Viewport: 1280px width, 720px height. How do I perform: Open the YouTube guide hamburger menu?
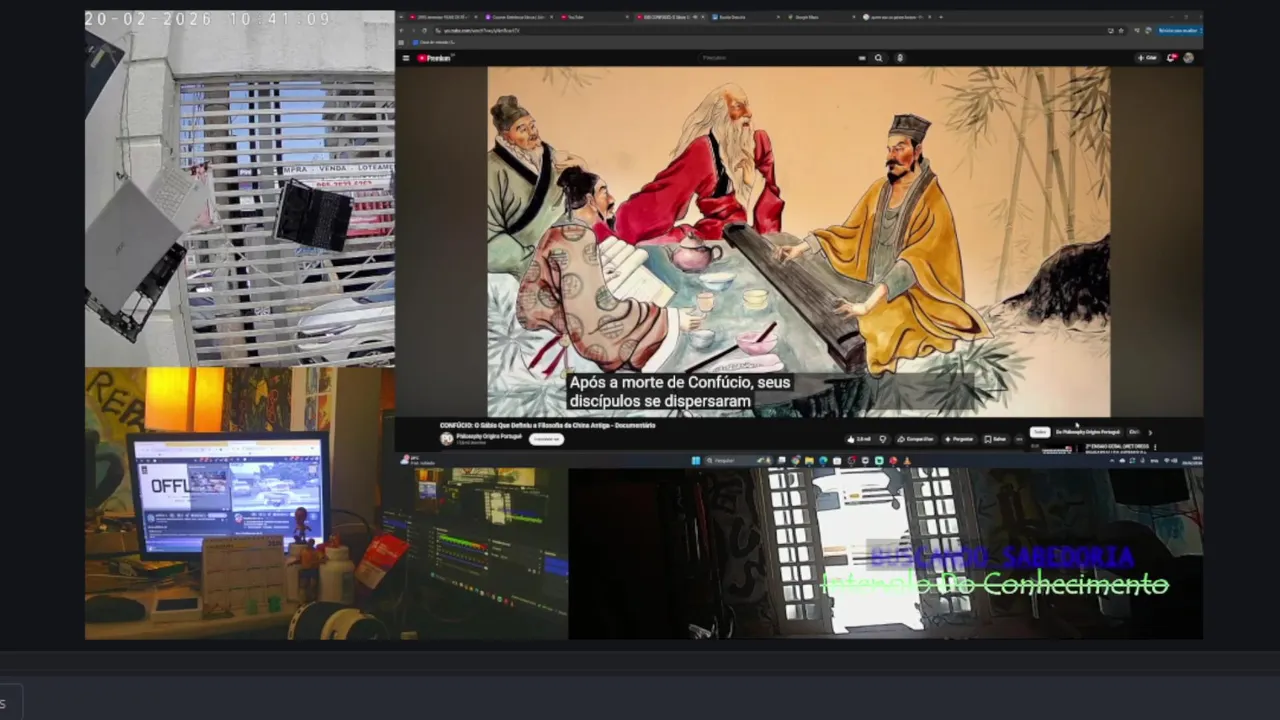406,58
